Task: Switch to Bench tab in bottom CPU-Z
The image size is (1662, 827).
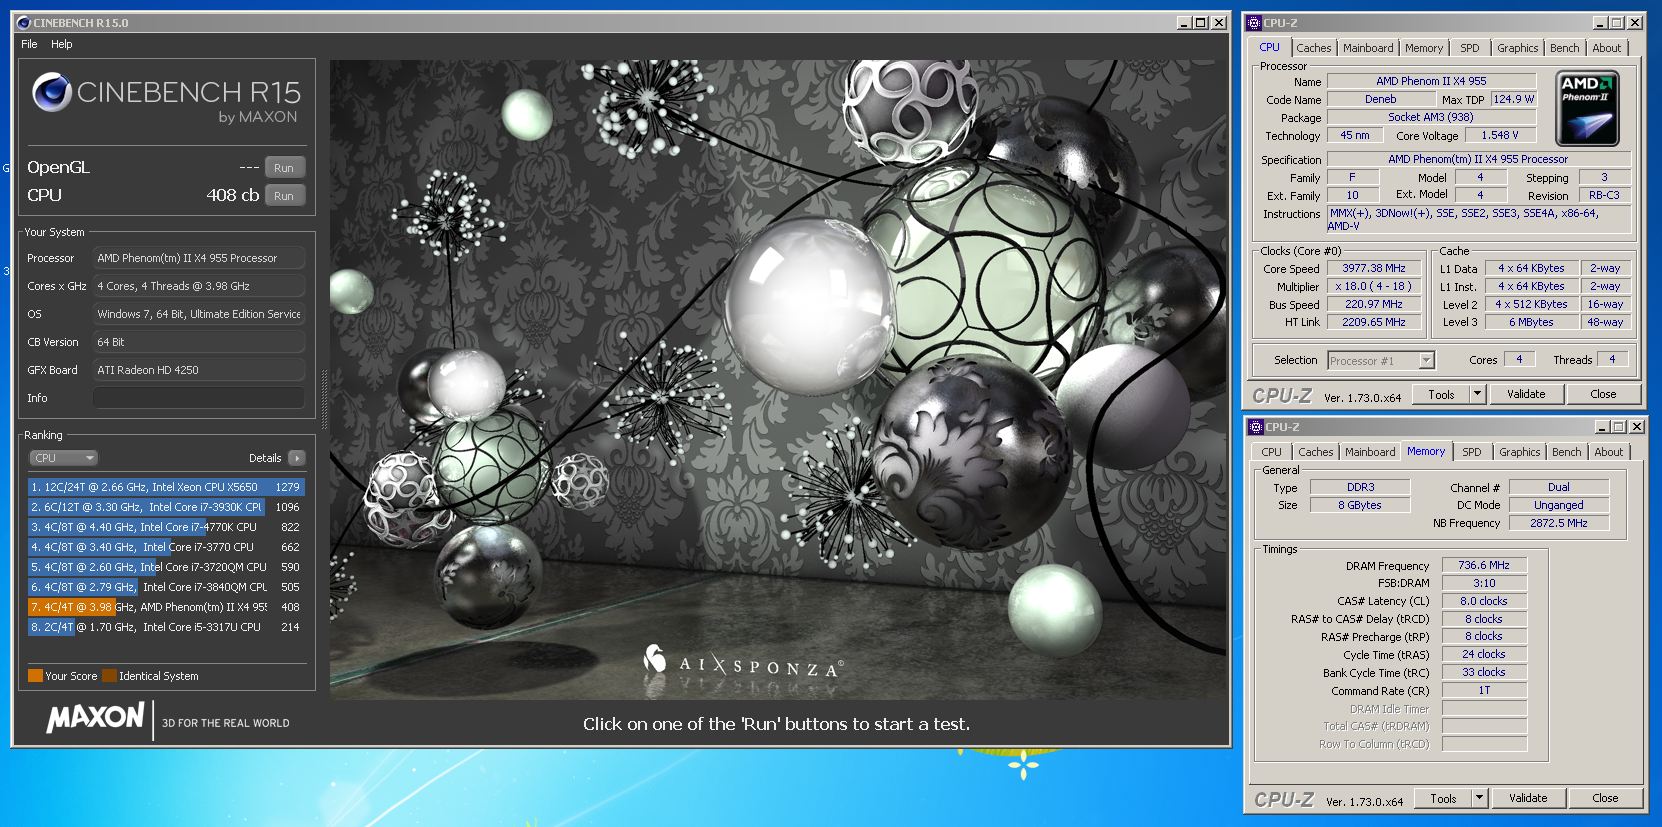Action: [1566, 452]
